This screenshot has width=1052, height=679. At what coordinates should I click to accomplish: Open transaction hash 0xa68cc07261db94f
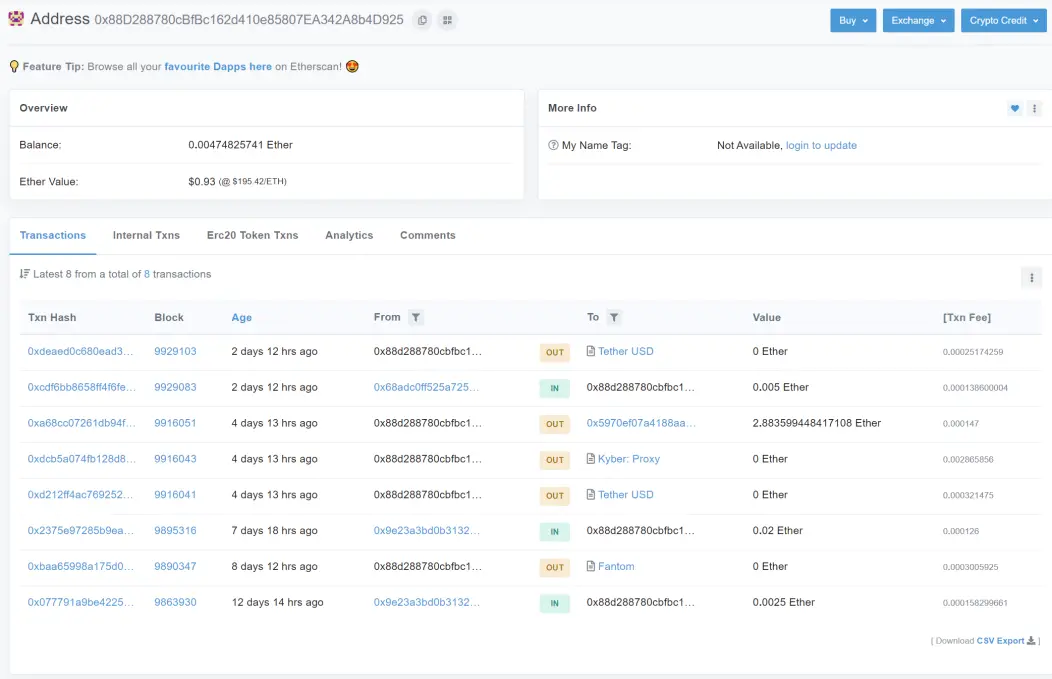[81, 423]
